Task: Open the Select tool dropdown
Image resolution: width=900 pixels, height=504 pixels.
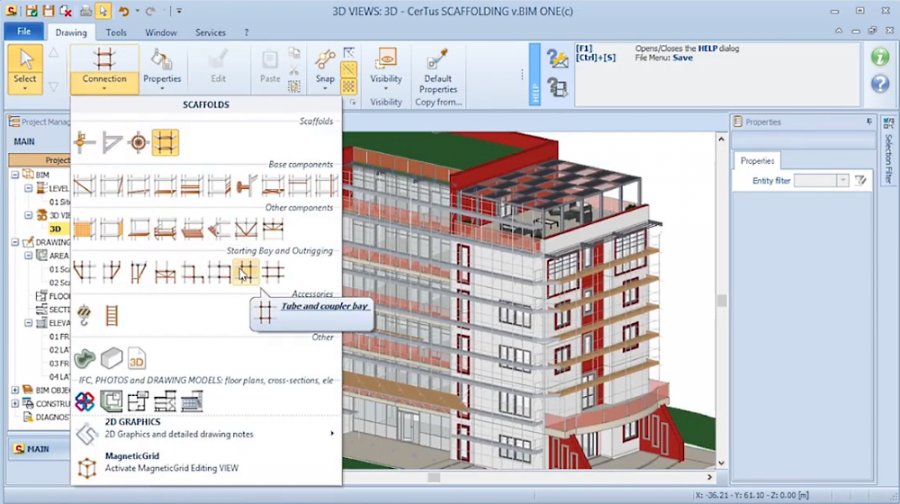Action: 25,89
